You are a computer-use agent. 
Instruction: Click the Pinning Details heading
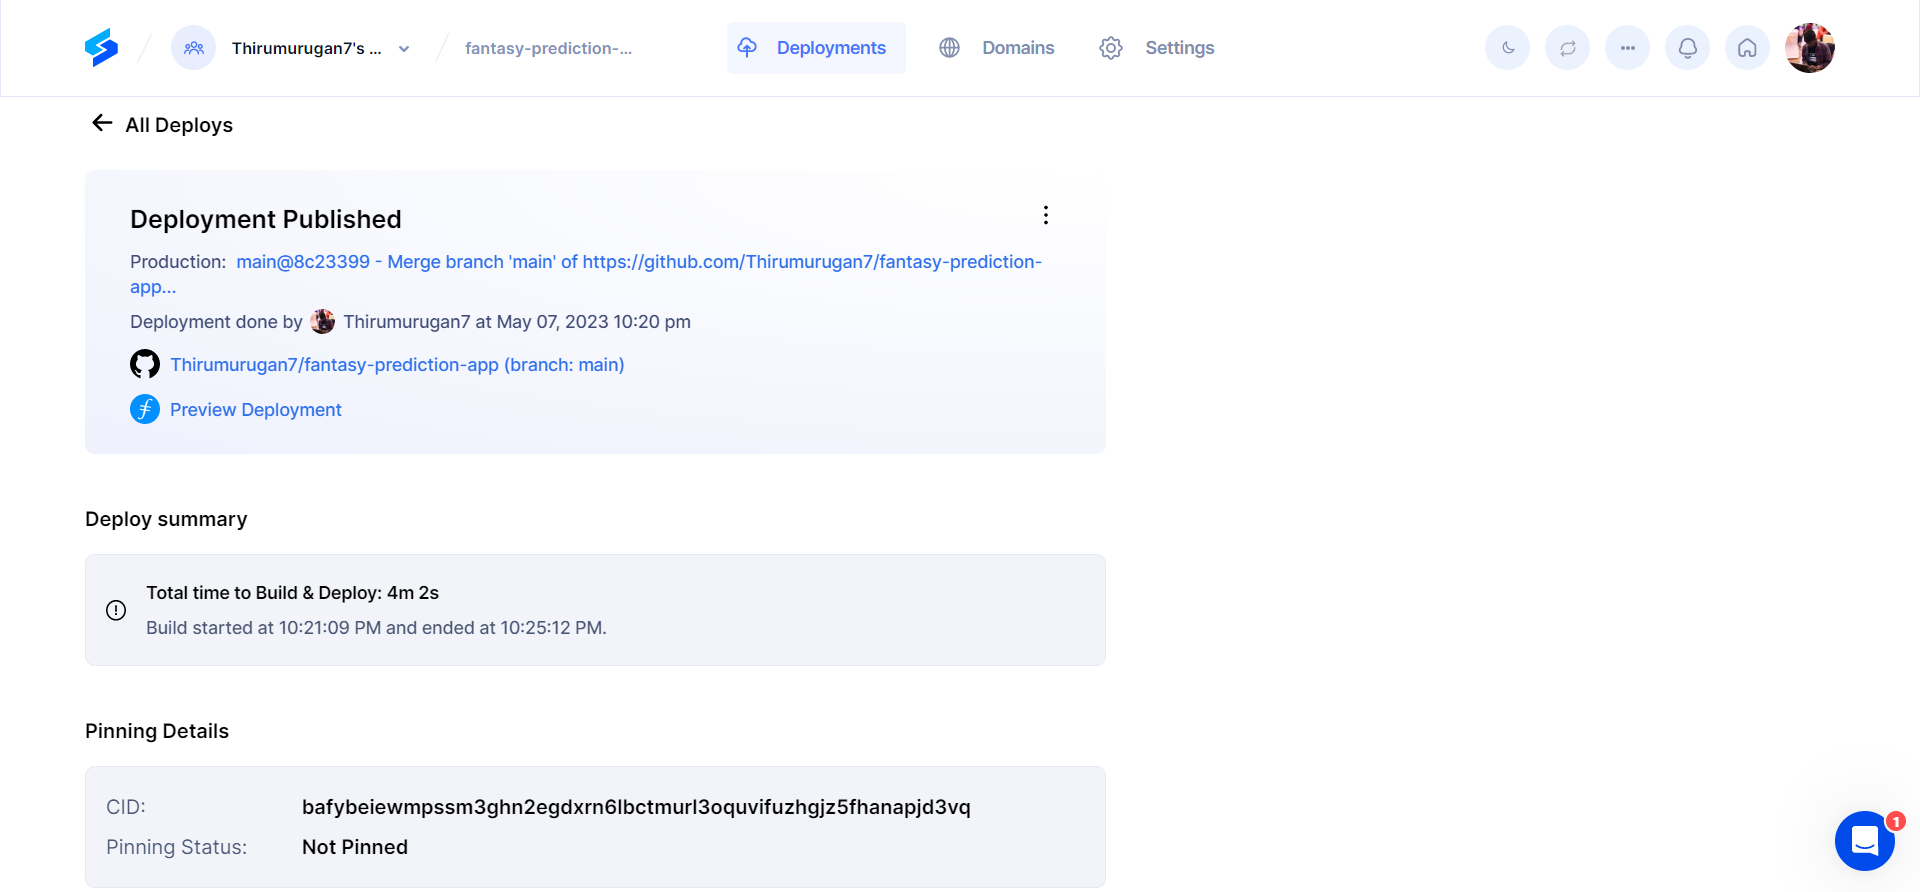pyautogui.click(x=157, y=731)
